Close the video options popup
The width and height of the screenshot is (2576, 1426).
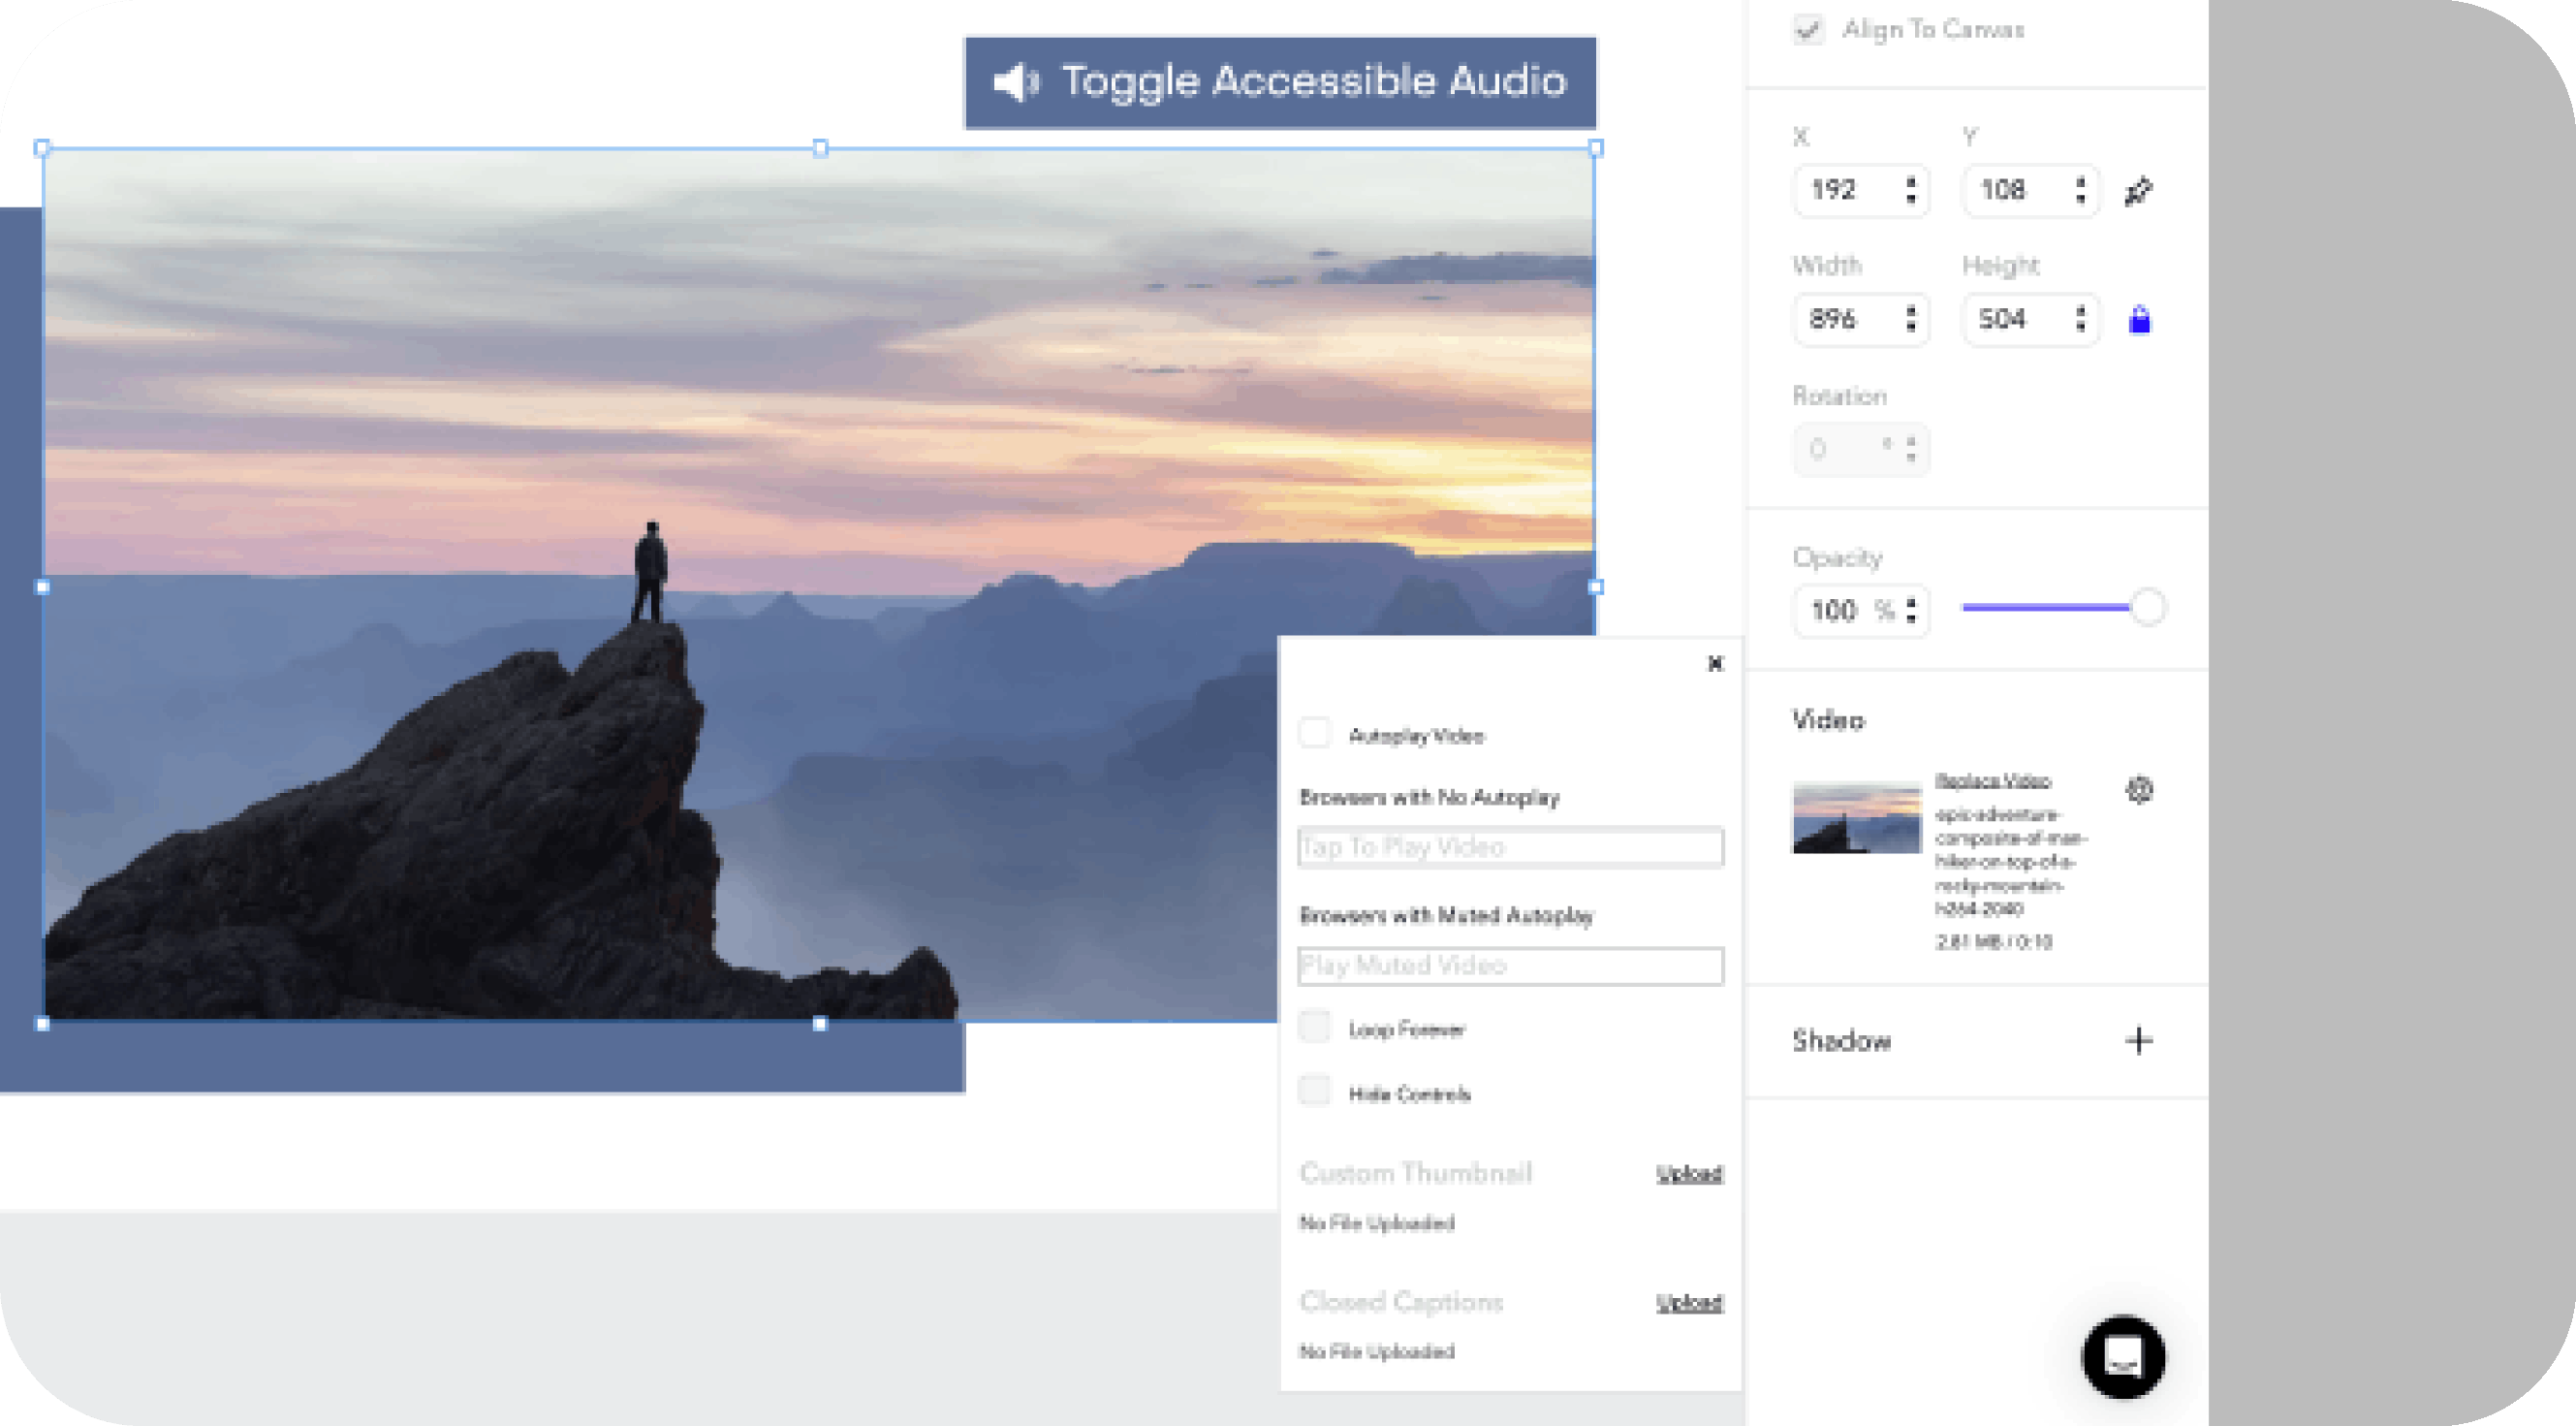1715,663
